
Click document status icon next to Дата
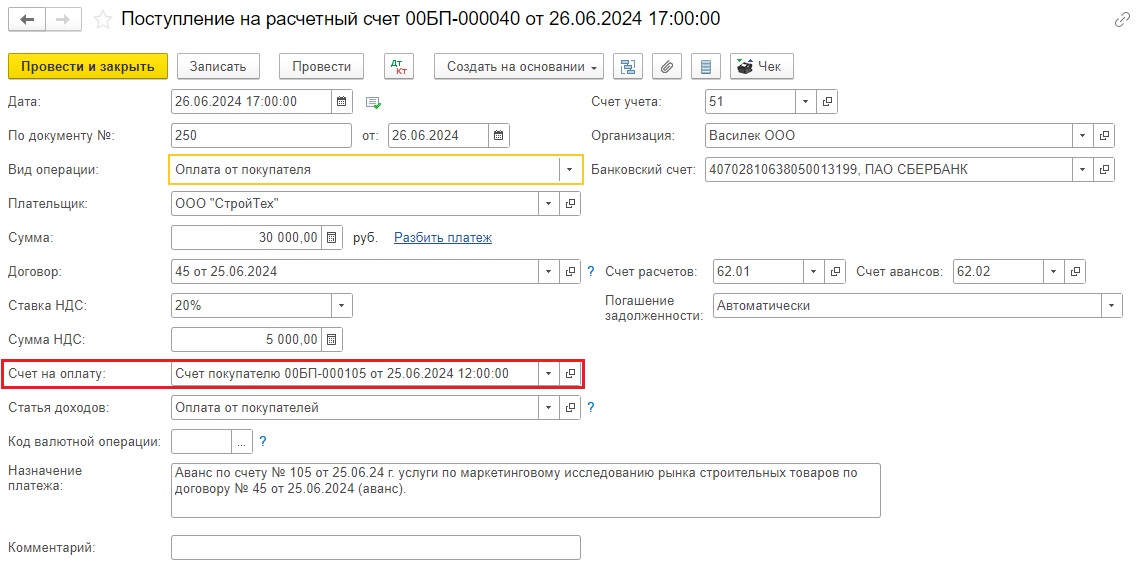coord(373,103)
